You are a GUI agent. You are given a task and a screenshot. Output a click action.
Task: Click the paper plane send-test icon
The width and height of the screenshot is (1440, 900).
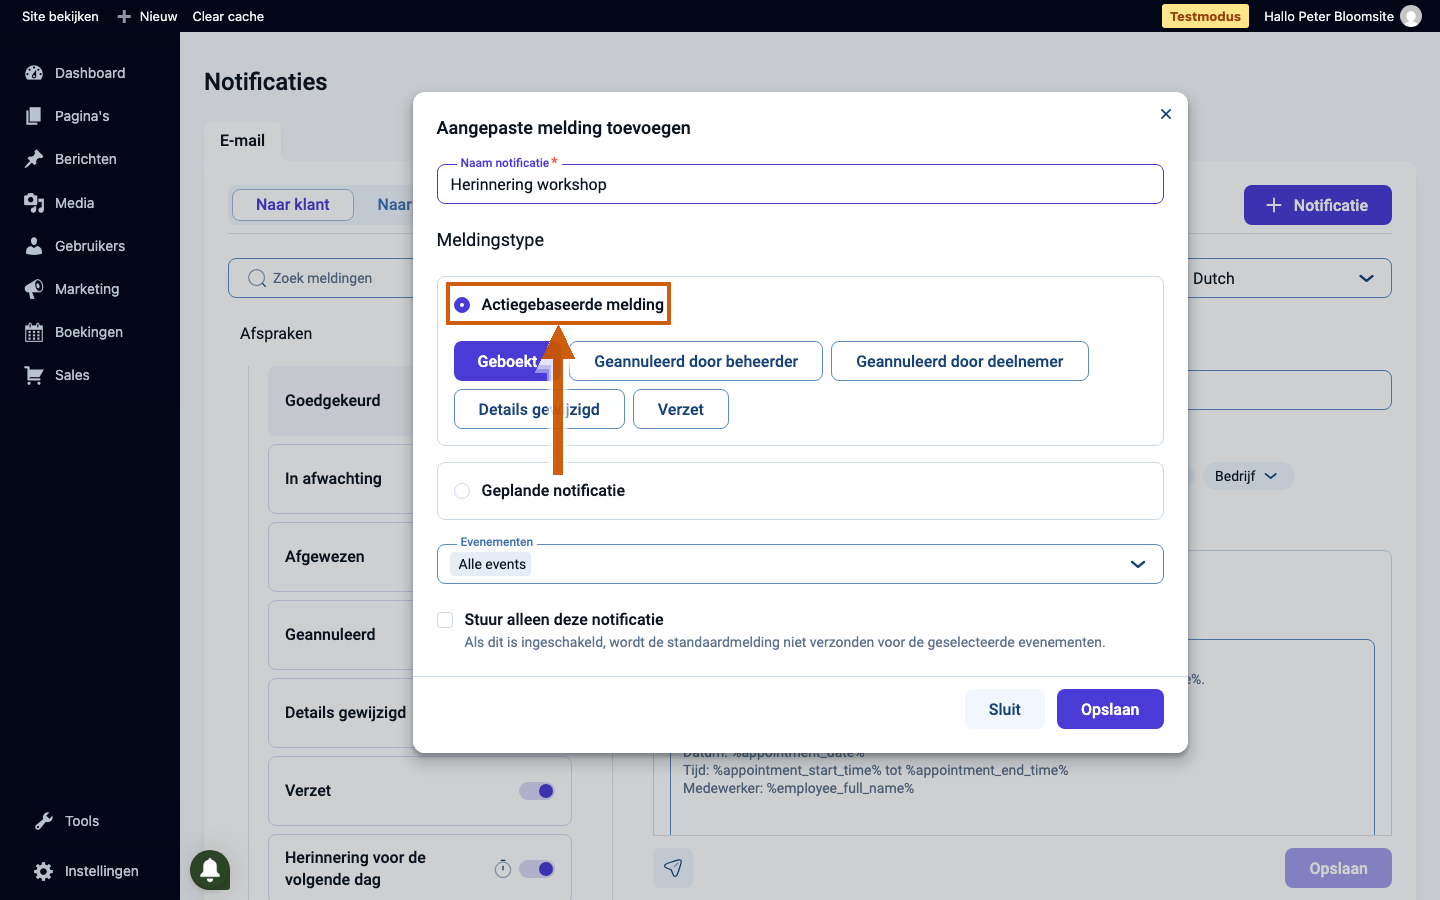coord(673,868)
